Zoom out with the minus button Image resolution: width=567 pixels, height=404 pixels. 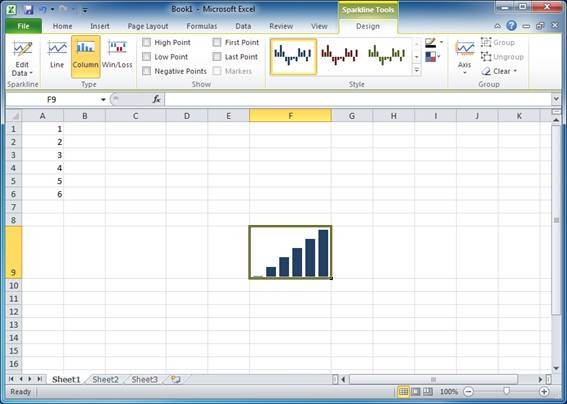tap(469, 391)
